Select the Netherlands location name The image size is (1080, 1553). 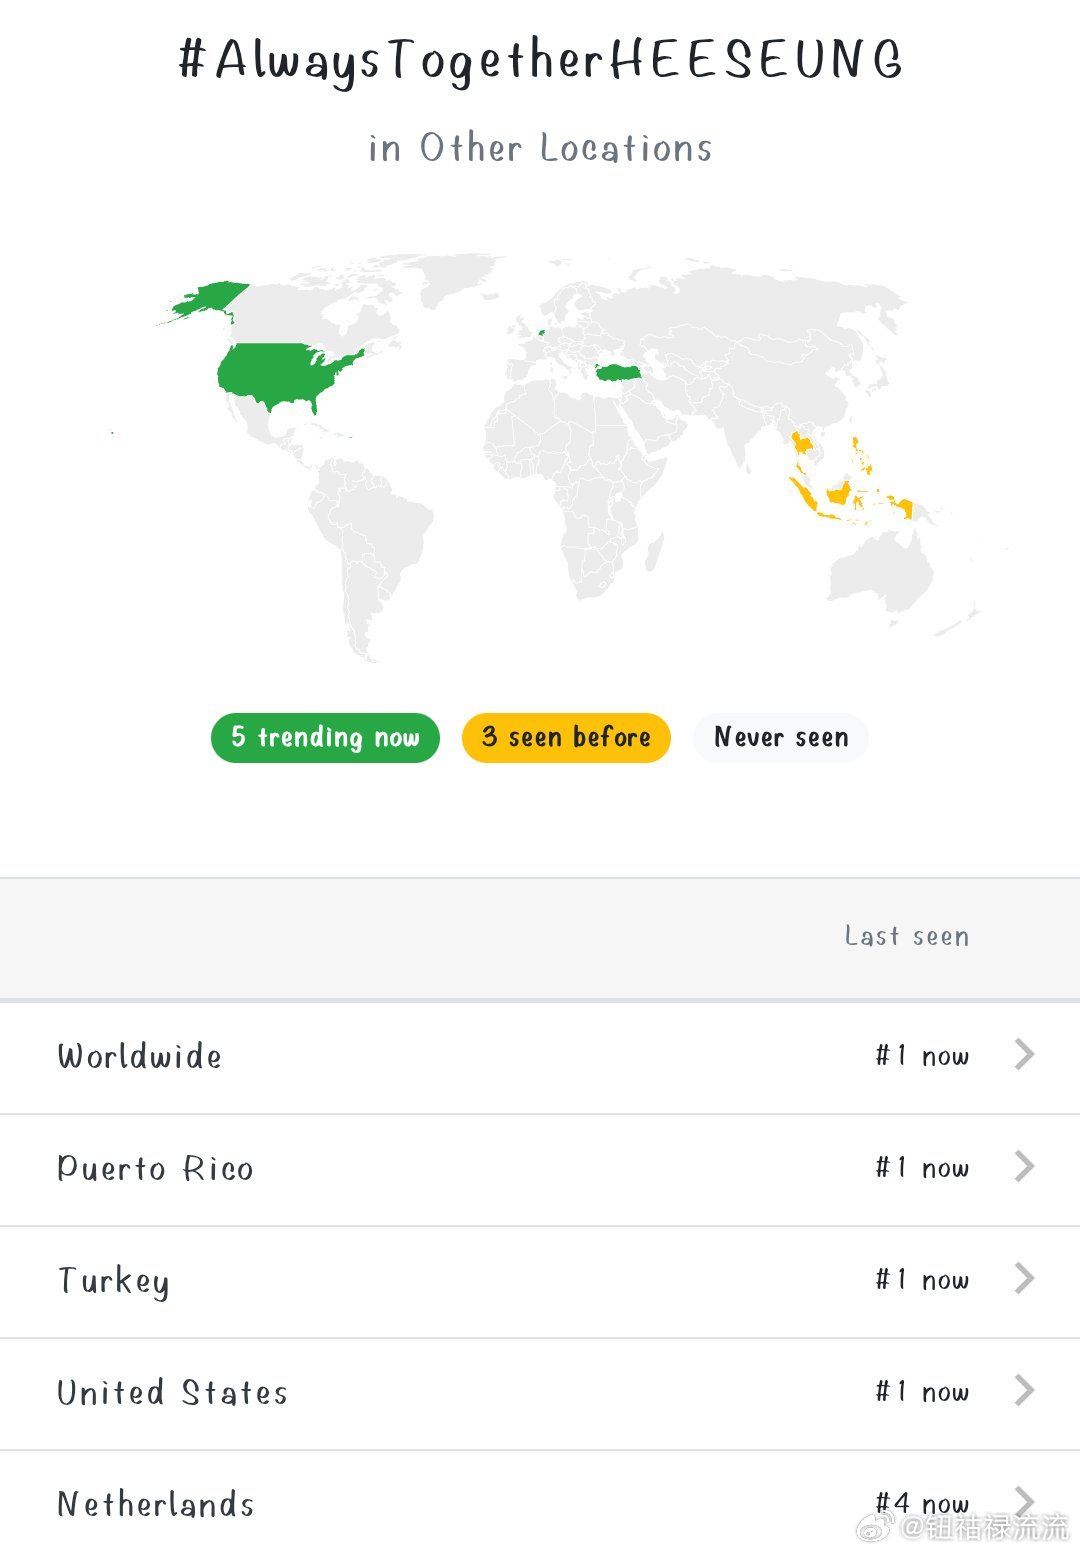[x=156, y=1504]
